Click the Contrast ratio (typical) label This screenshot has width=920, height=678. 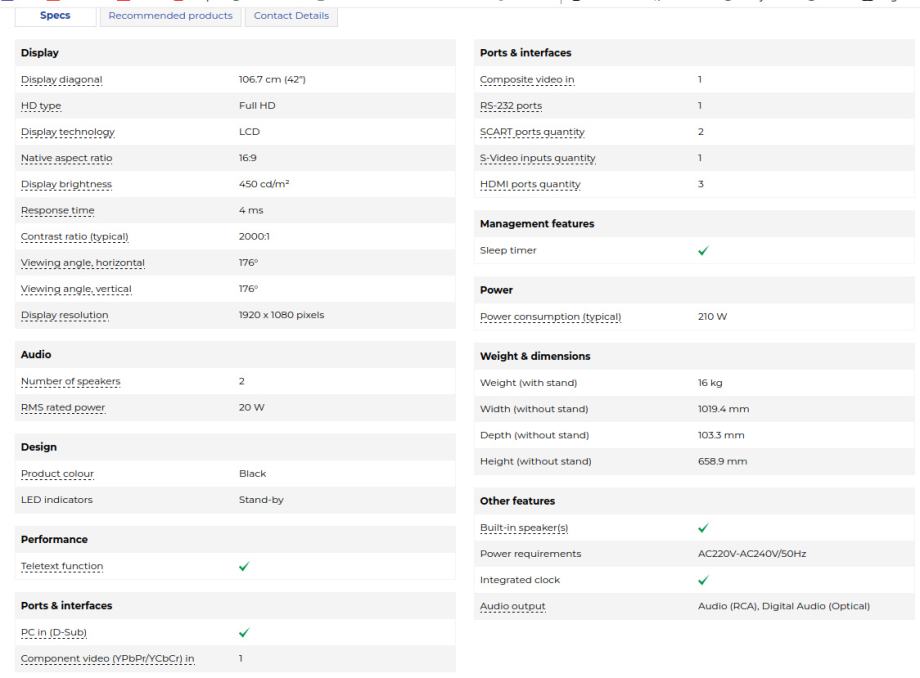pyautogui.click(x=75, y=237)
